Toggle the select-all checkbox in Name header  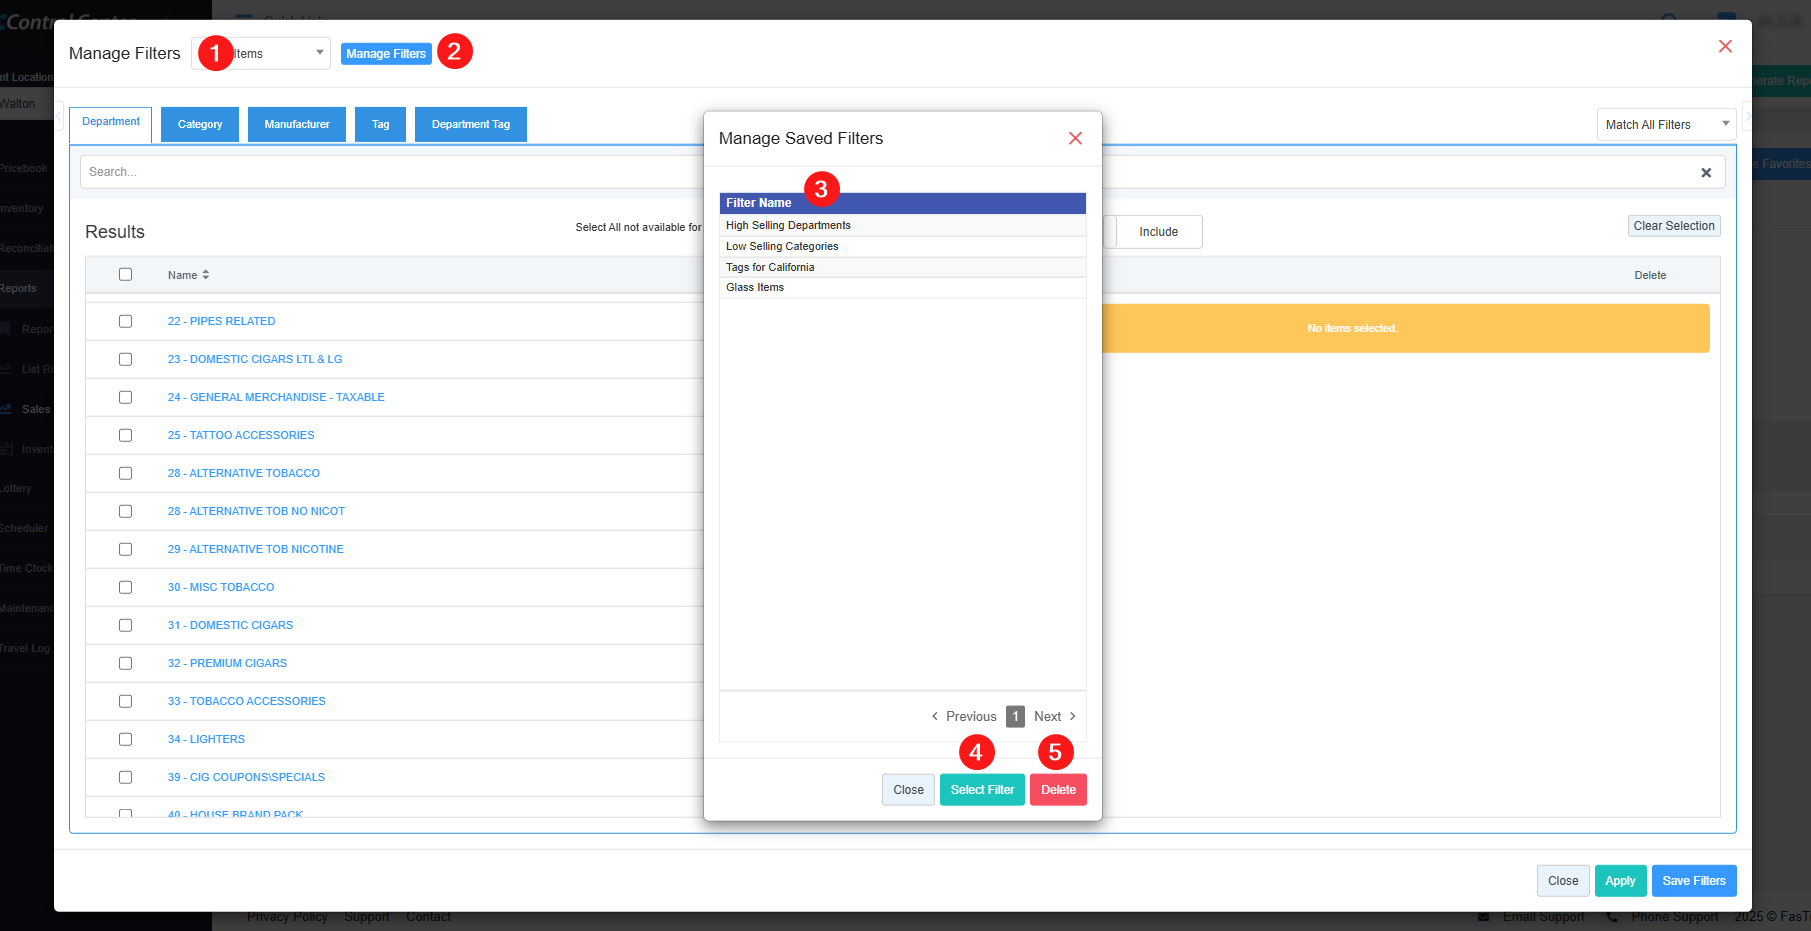[125, 275]
